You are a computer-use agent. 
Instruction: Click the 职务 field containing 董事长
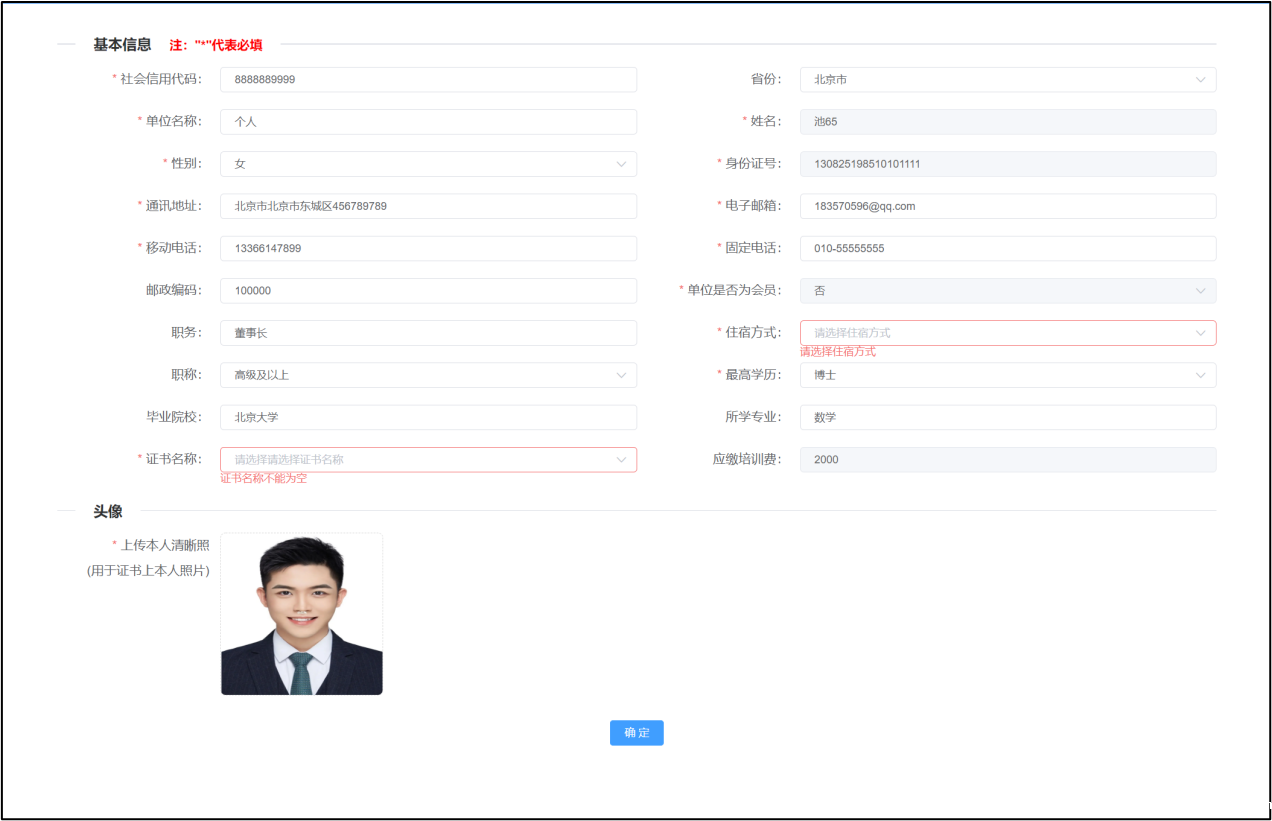tap(428, 332)
